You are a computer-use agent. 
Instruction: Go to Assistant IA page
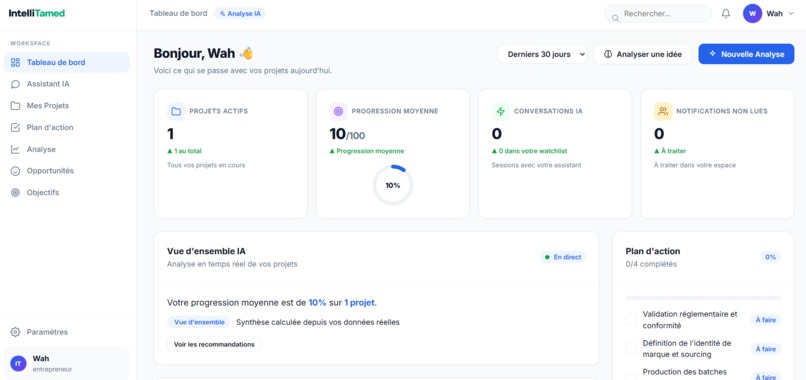pos(67,84)
